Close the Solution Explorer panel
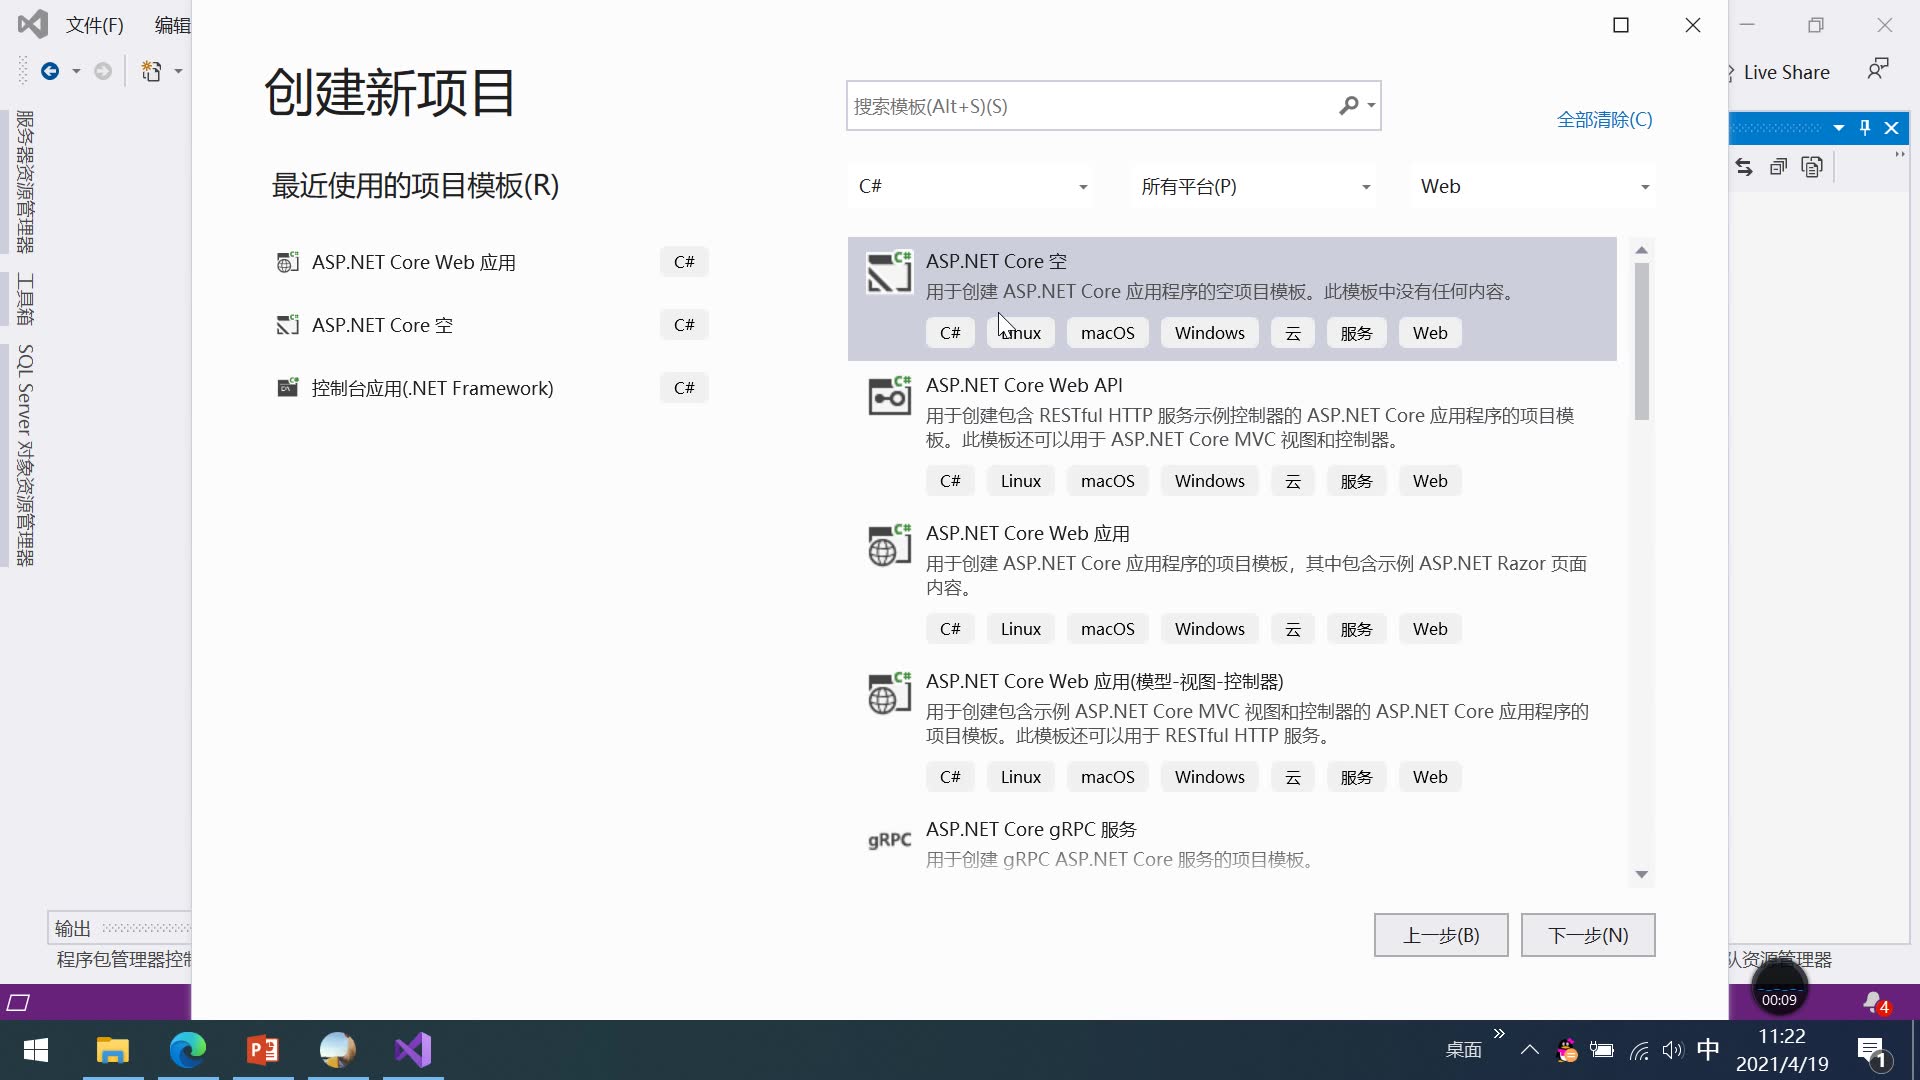The height and width of the screenshot is (1080, 1920). click(x=1891, y=128)
